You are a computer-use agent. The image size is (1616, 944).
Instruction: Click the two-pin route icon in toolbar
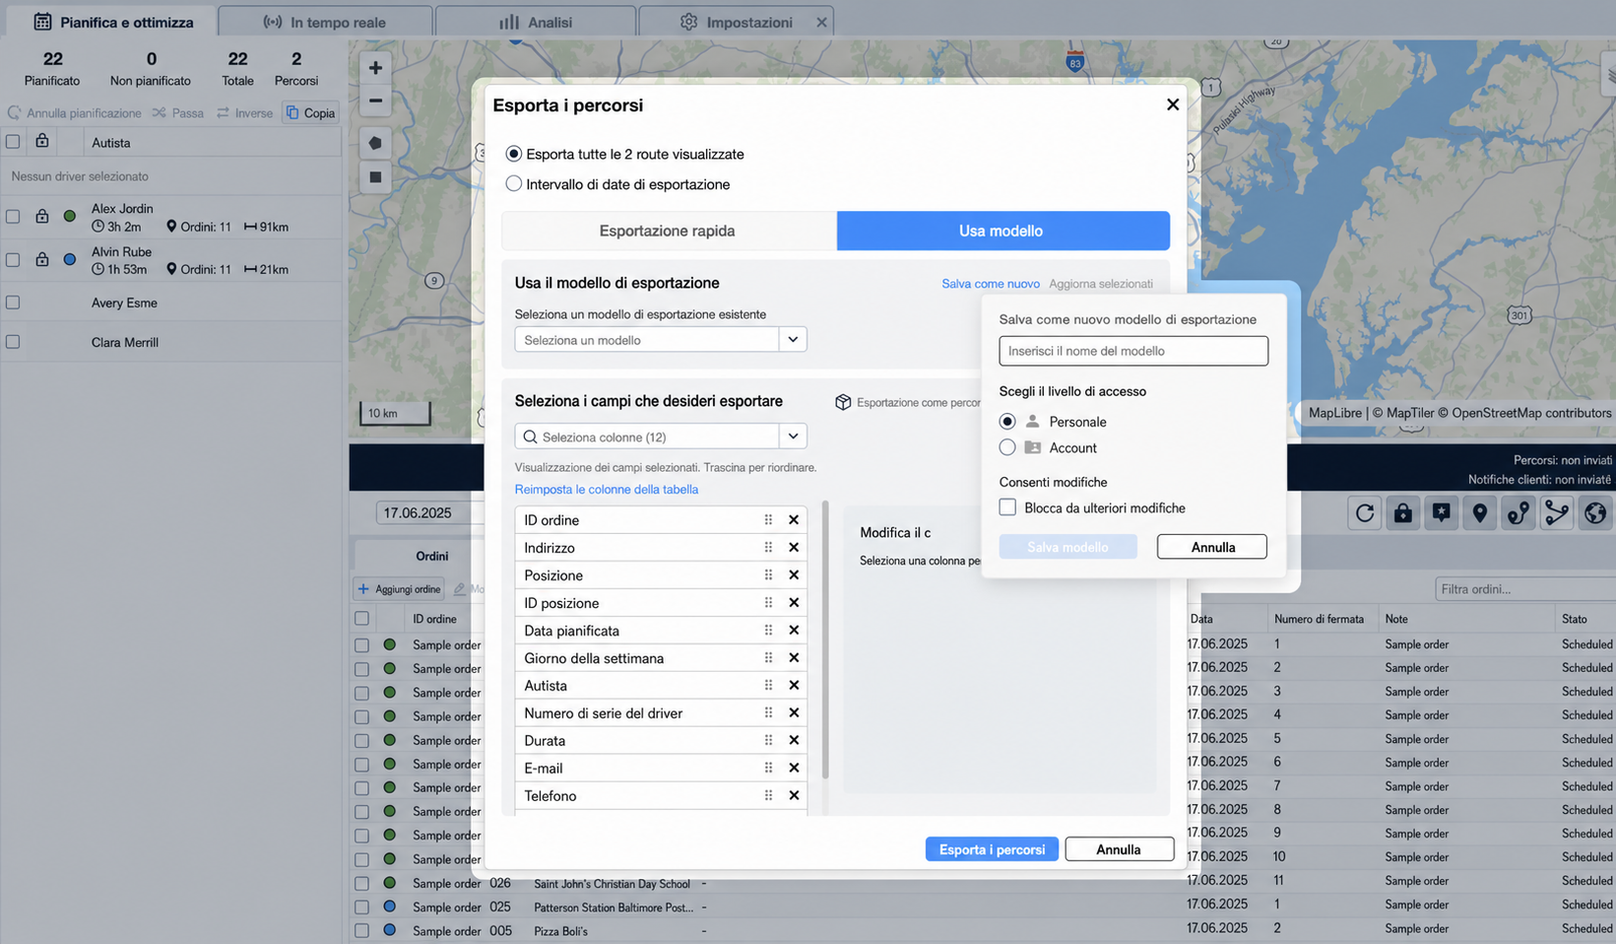click(x=1518, y=513)
